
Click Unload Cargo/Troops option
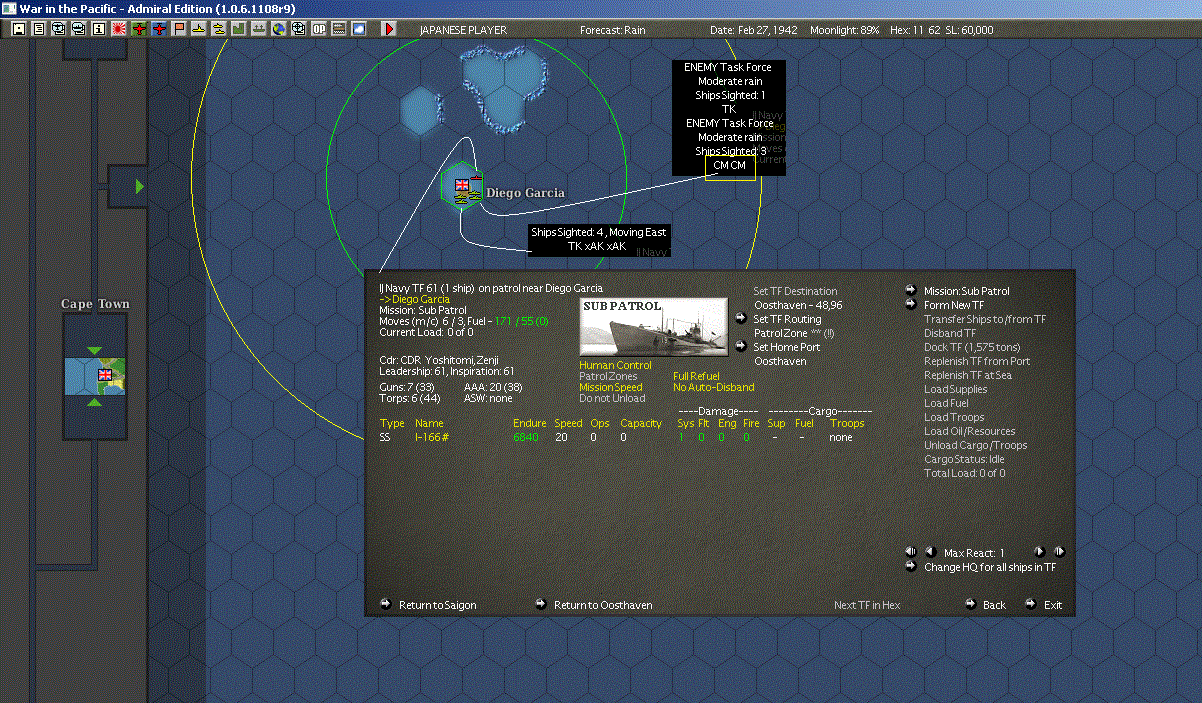(975, 445)
